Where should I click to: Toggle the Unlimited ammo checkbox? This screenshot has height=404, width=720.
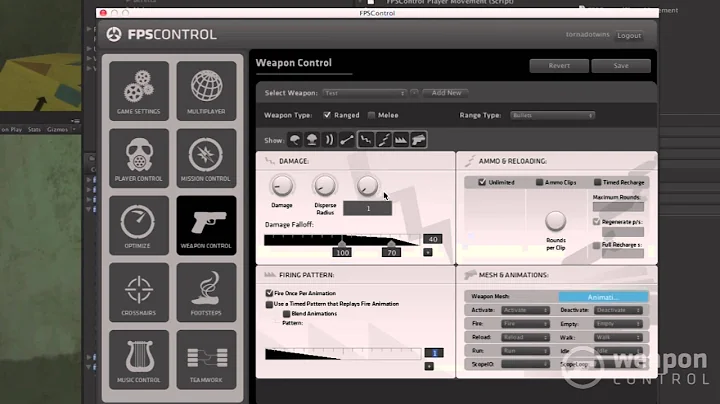482,182
